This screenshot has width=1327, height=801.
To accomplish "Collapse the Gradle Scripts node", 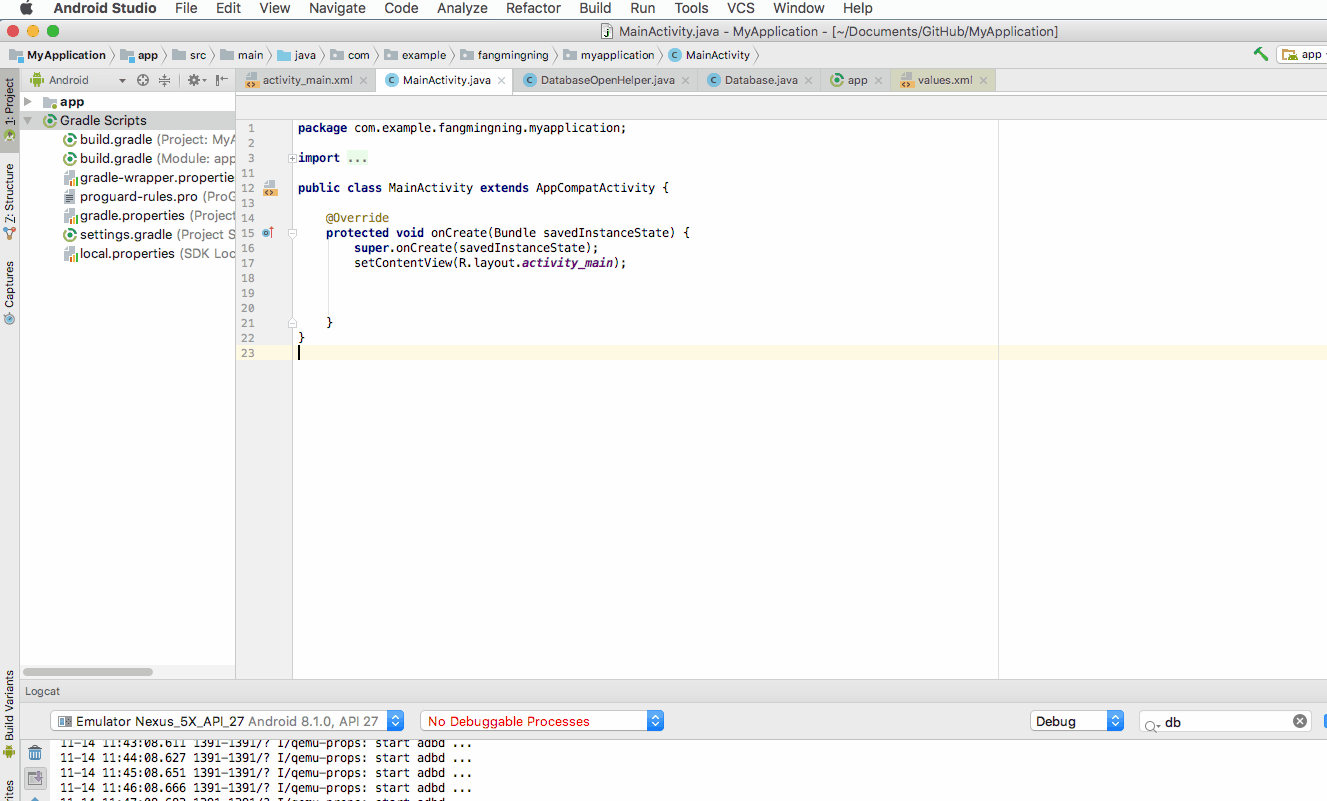I will 28,120.
